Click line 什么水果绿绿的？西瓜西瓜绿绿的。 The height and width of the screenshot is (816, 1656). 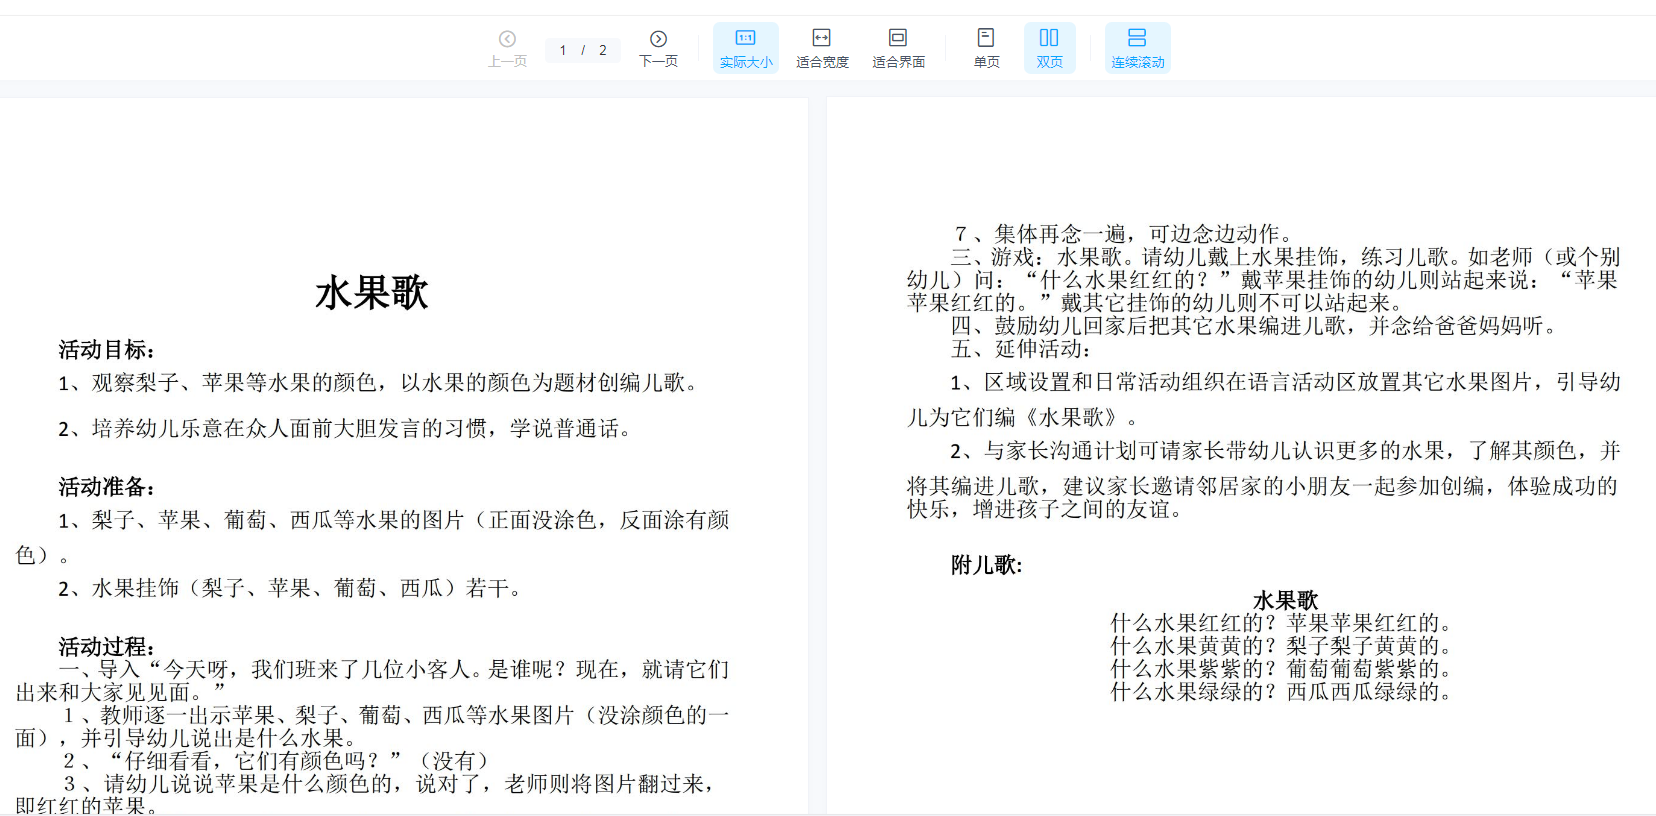pos(1281,692)
